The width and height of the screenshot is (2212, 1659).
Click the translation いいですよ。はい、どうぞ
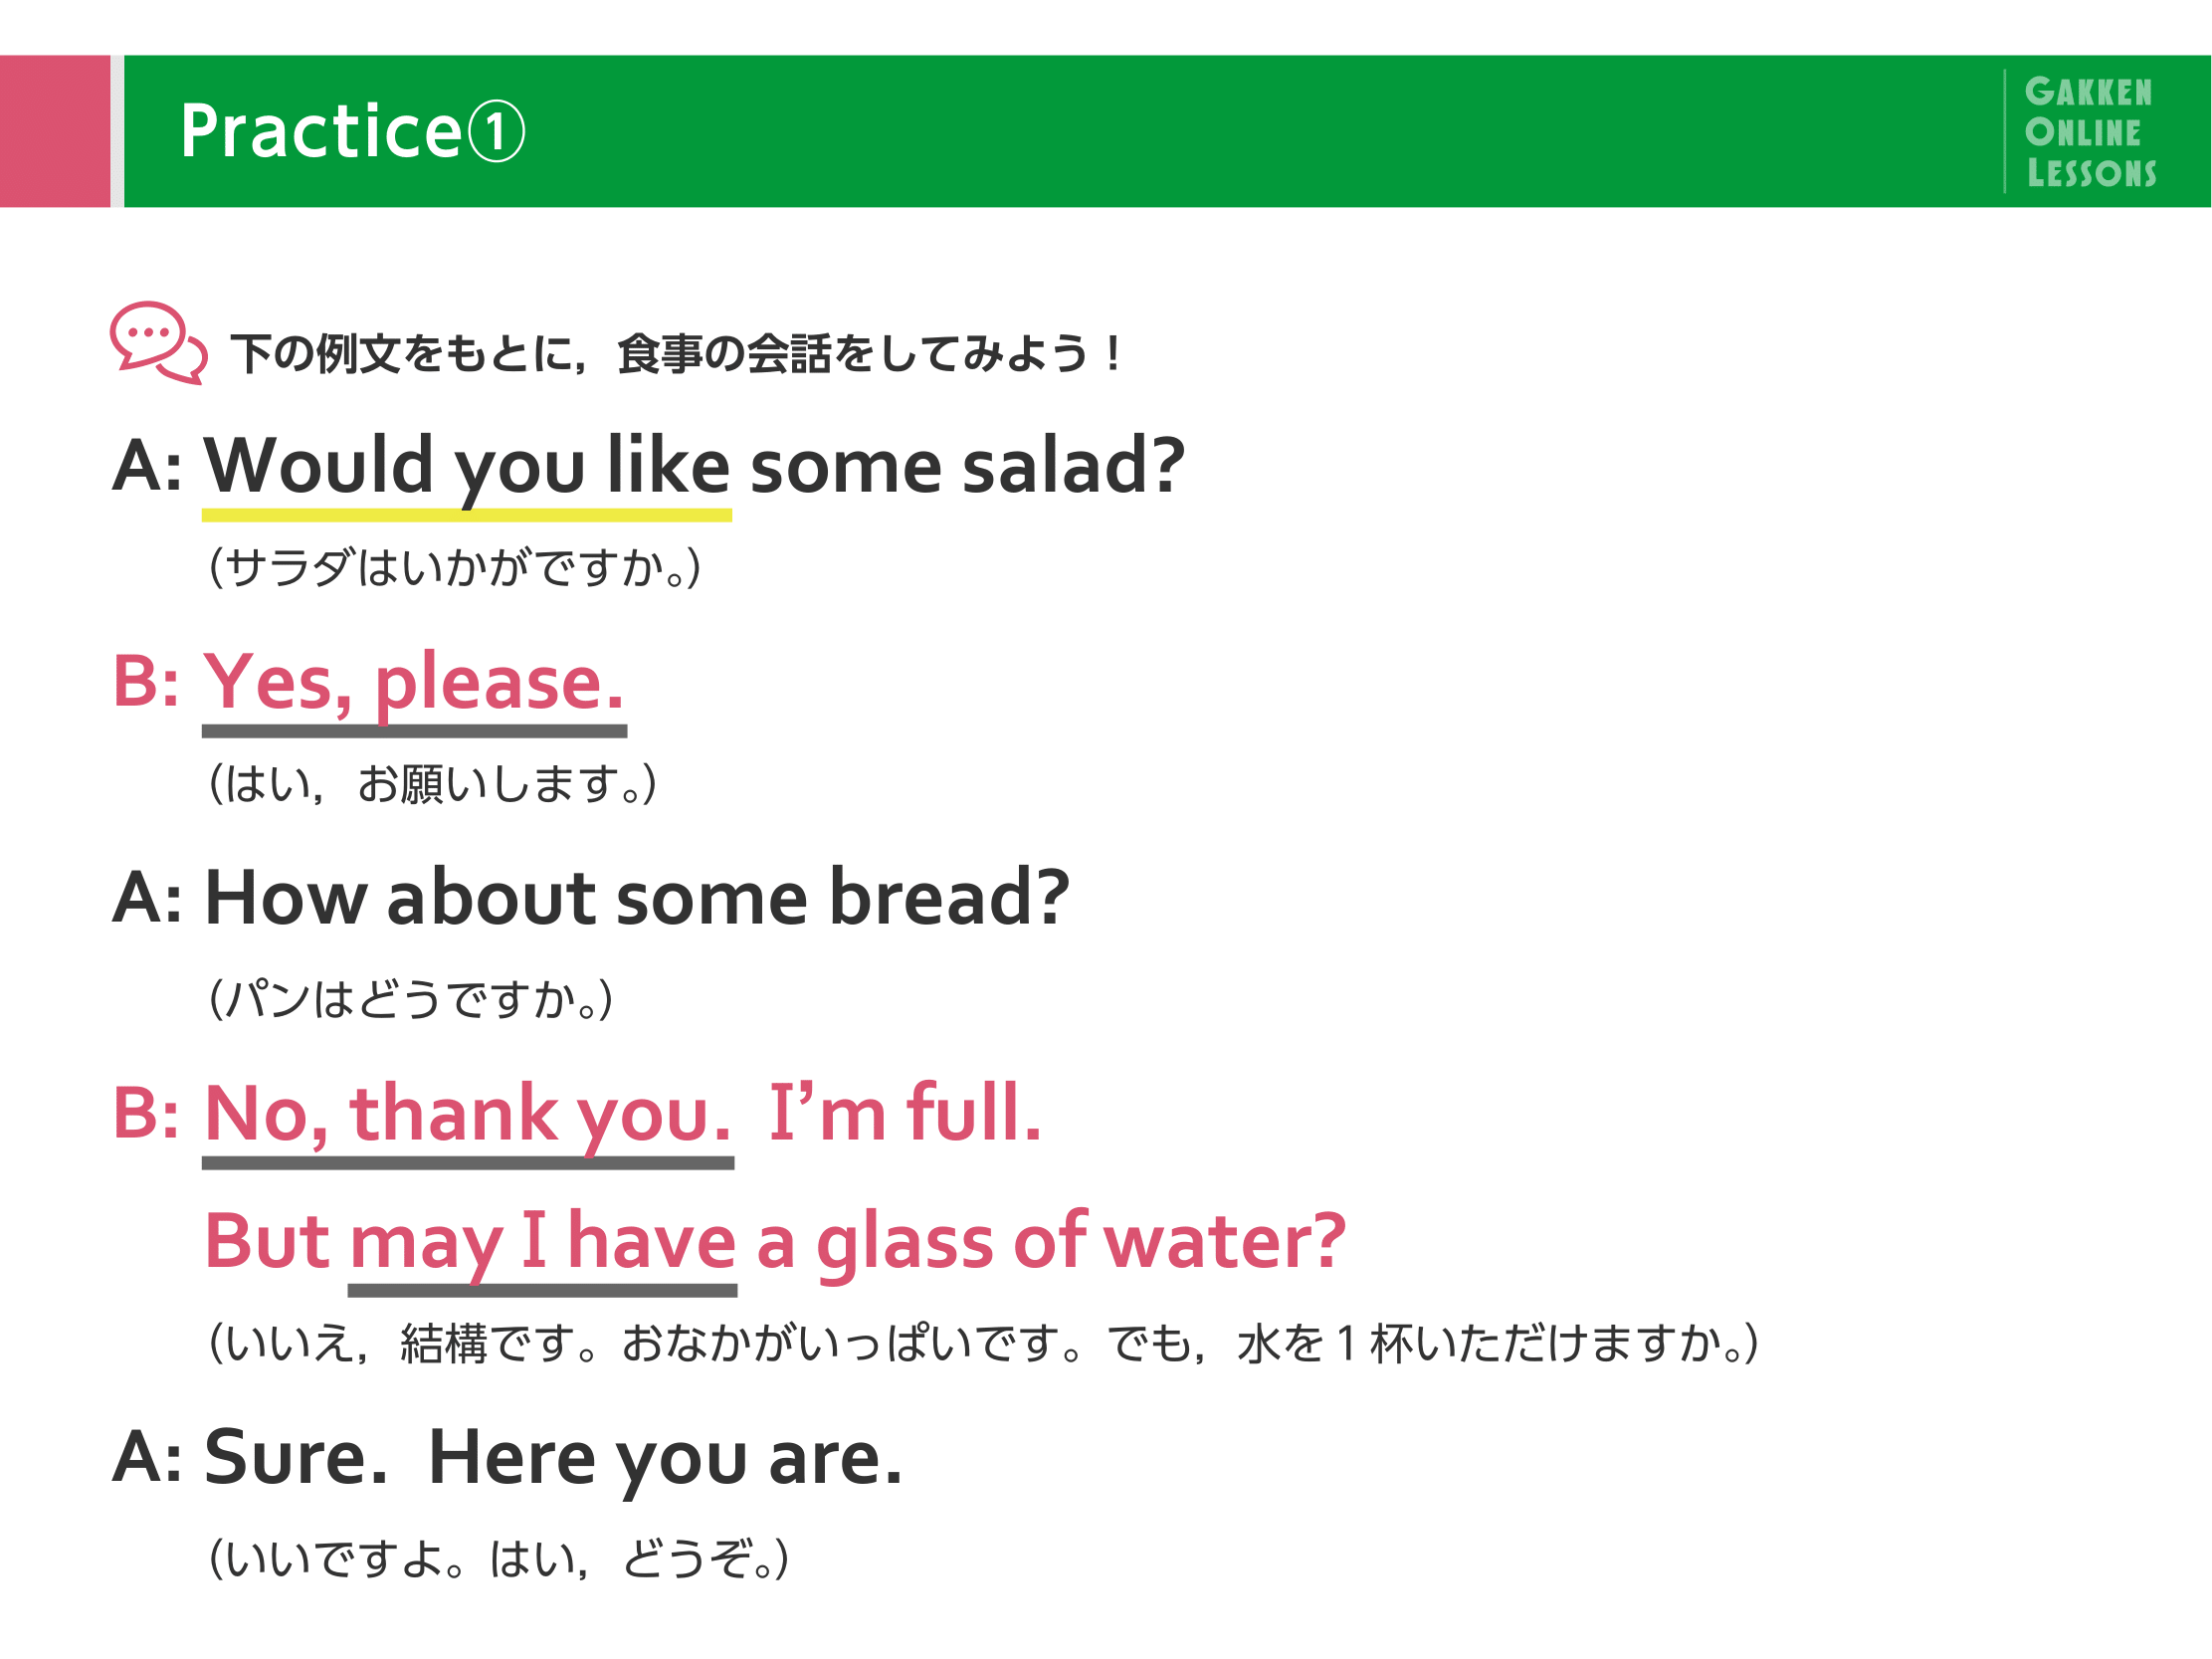pyautogui.click(x=498, y=1559)
